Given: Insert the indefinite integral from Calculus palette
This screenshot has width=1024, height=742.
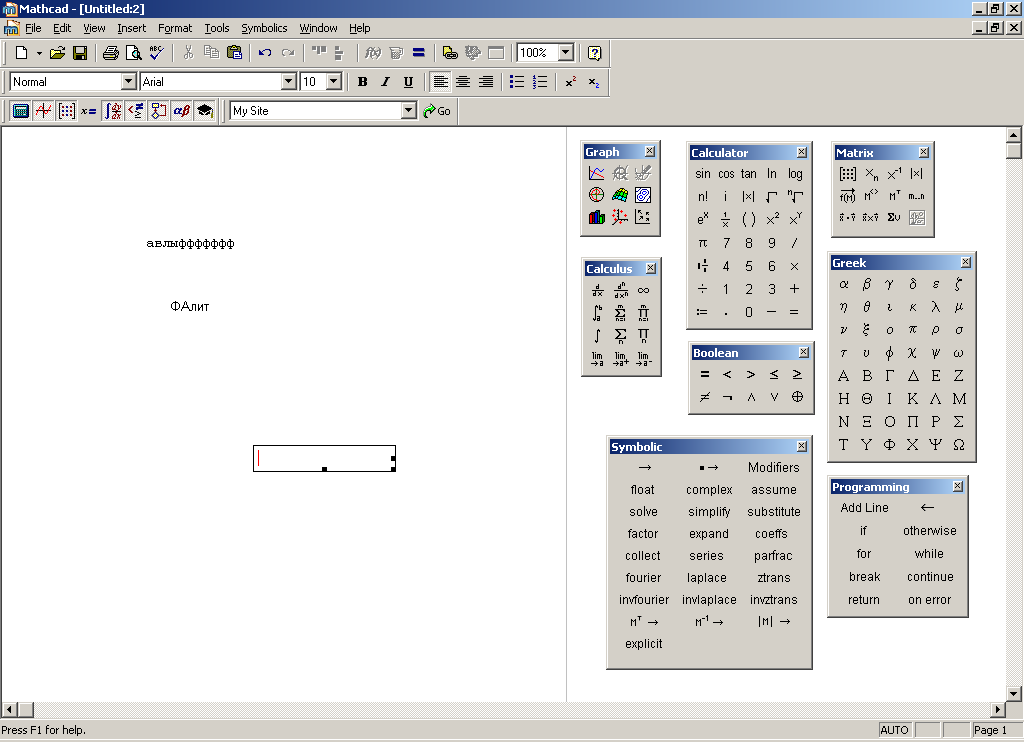Looking at the screenshot, I should point(598,336).
